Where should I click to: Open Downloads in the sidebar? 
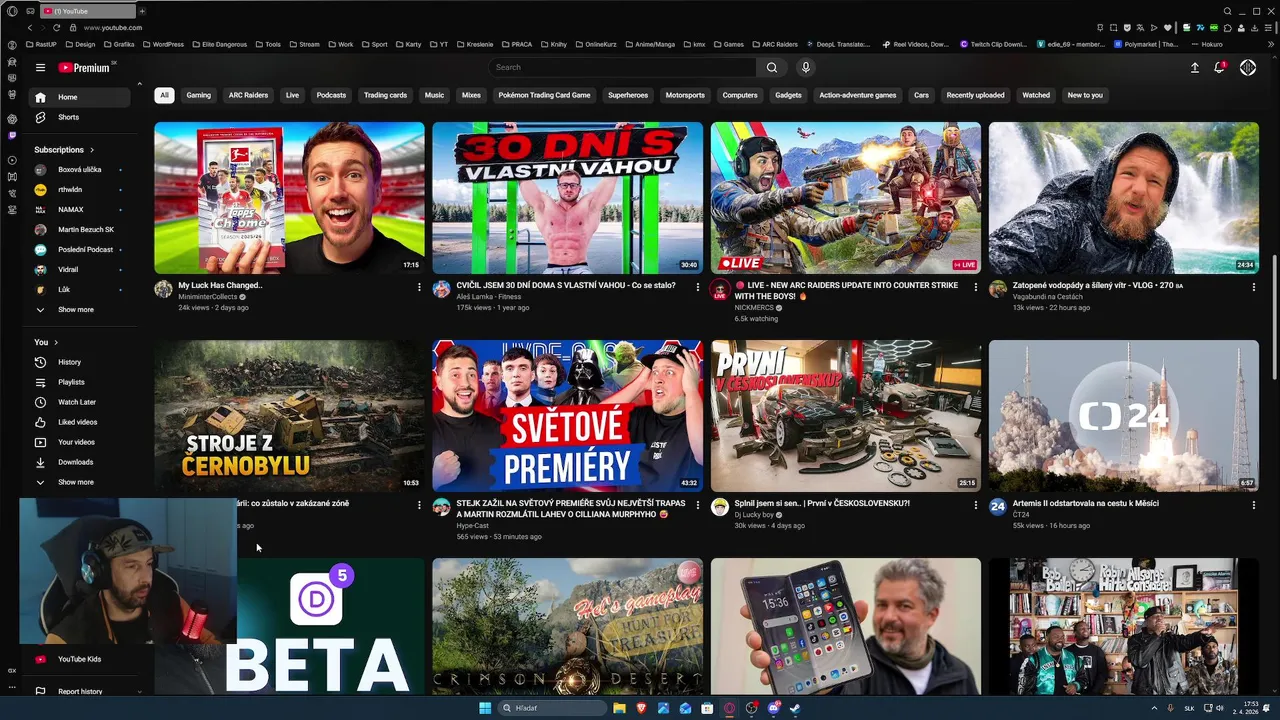[80, 462]
